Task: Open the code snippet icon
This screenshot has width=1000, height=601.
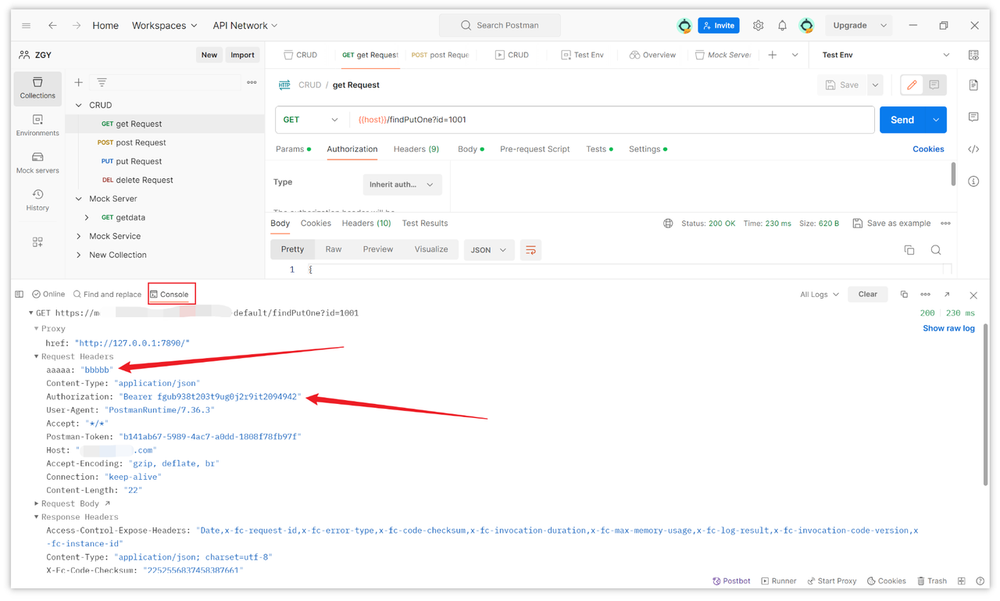Action: (x=973, y=149)
